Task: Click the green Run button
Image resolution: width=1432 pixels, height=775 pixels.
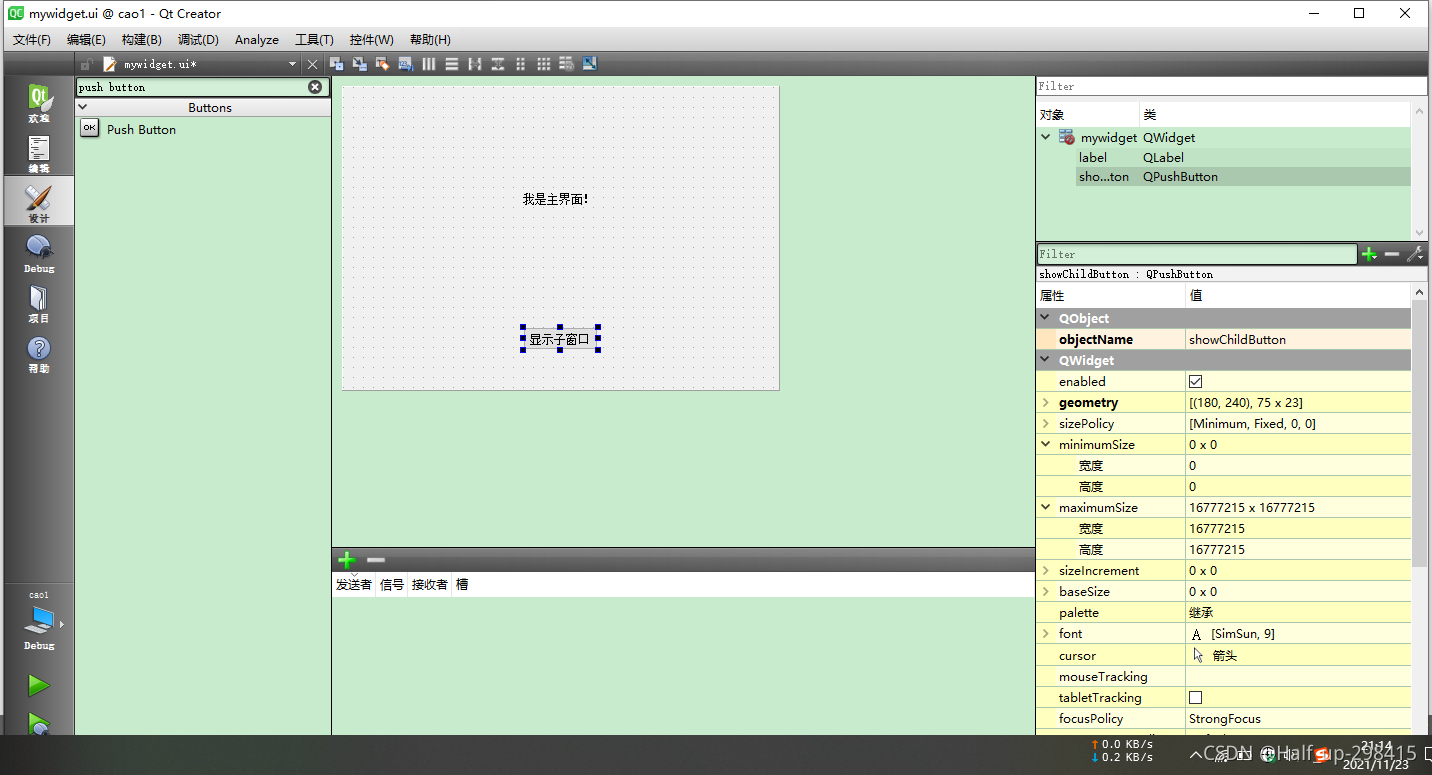Action: point(38,685)
